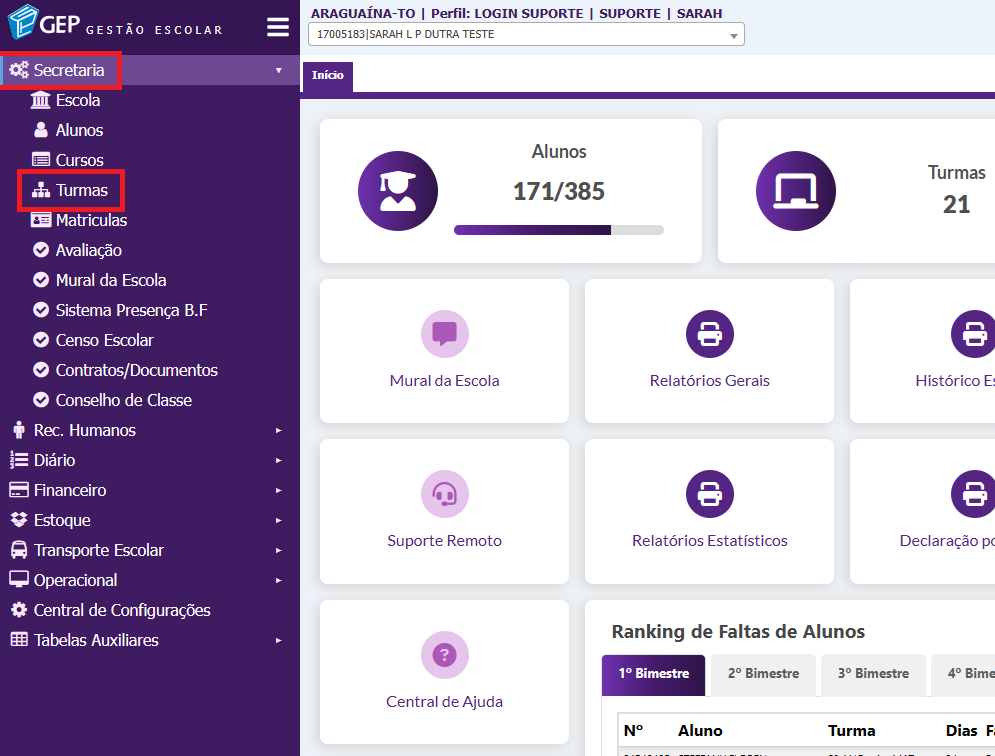The height and width of the screenshot is (756, 995).
Task: Open the school selection dropdown
Action: click(x=526, y=35)
